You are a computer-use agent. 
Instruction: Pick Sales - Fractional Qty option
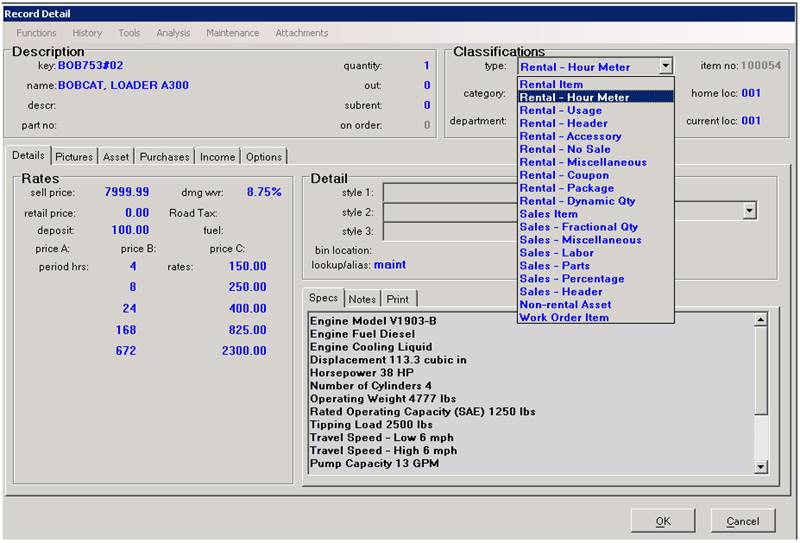595,227
